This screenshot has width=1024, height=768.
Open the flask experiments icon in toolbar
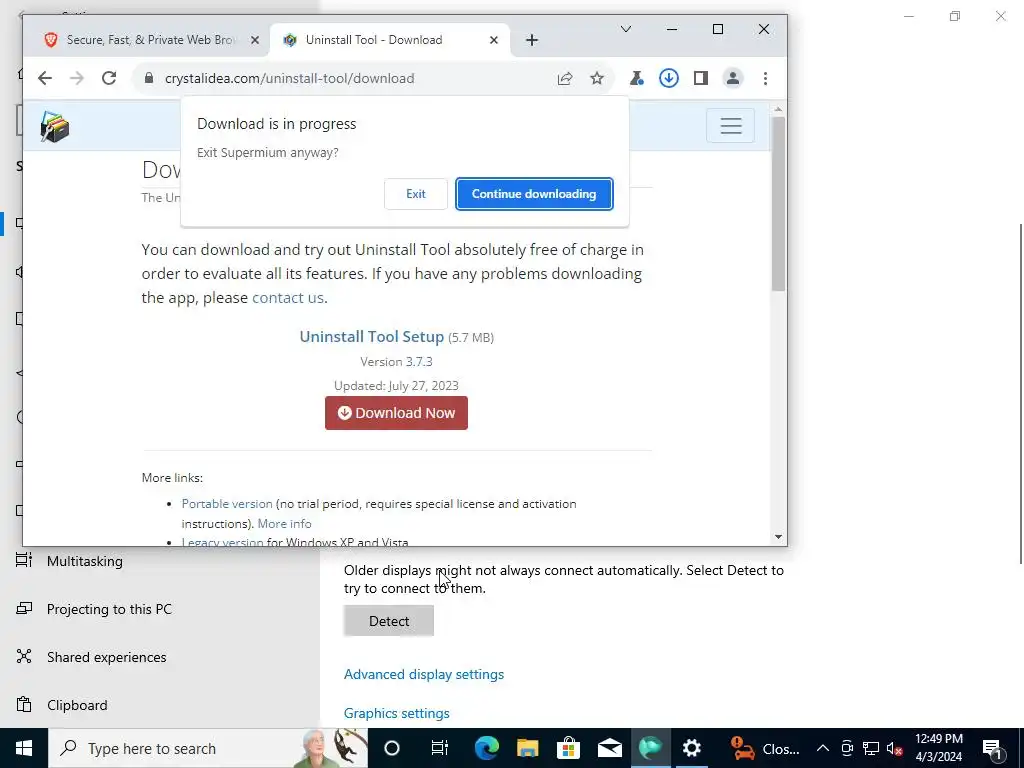click(x=637, y=78)
